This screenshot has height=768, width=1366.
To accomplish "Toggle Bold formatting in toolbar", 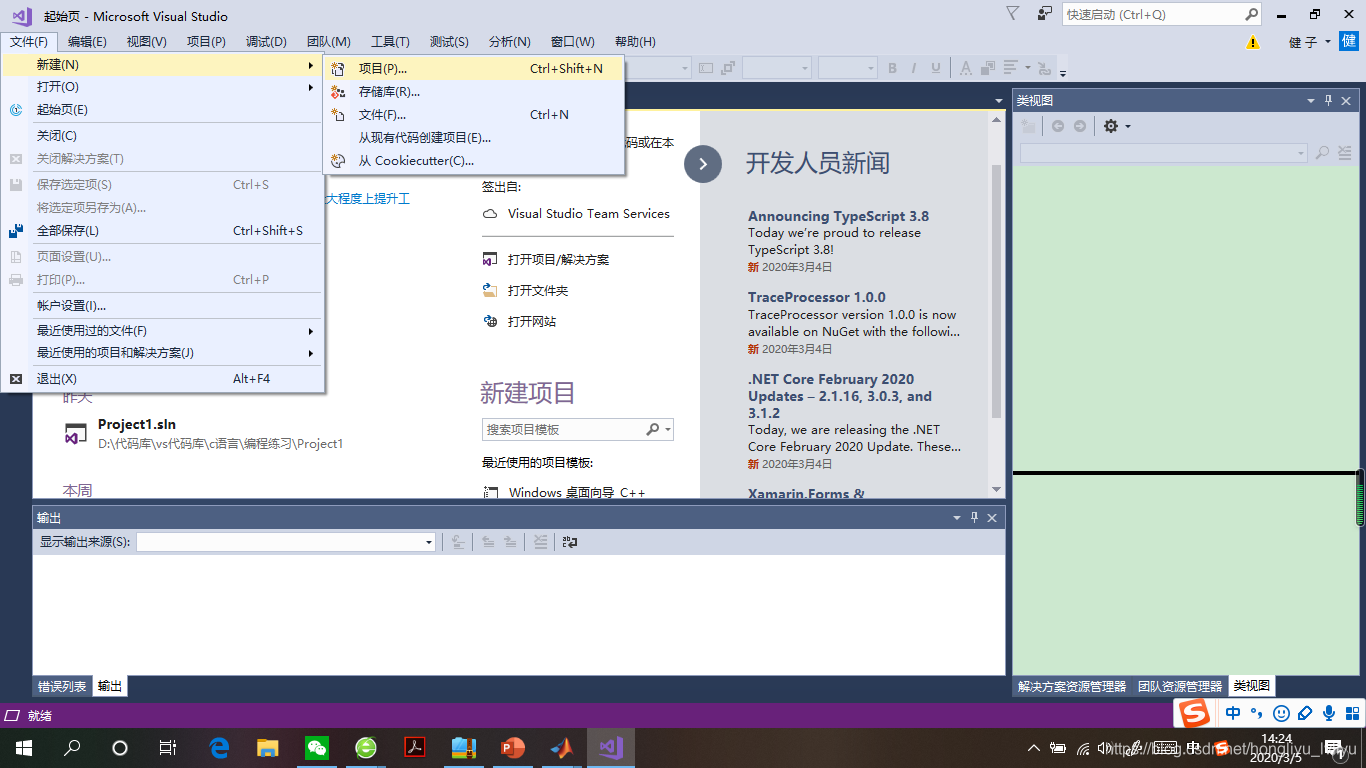I will pyautogui.click(x=892, y=68).
